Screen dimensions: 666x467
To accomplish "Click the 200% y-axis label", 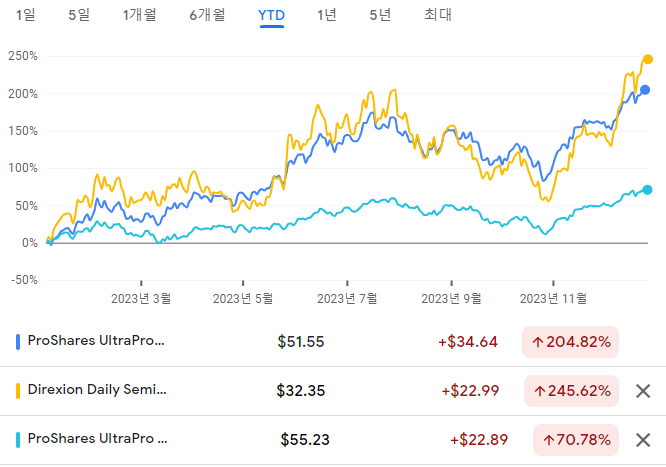I will 23,93.
